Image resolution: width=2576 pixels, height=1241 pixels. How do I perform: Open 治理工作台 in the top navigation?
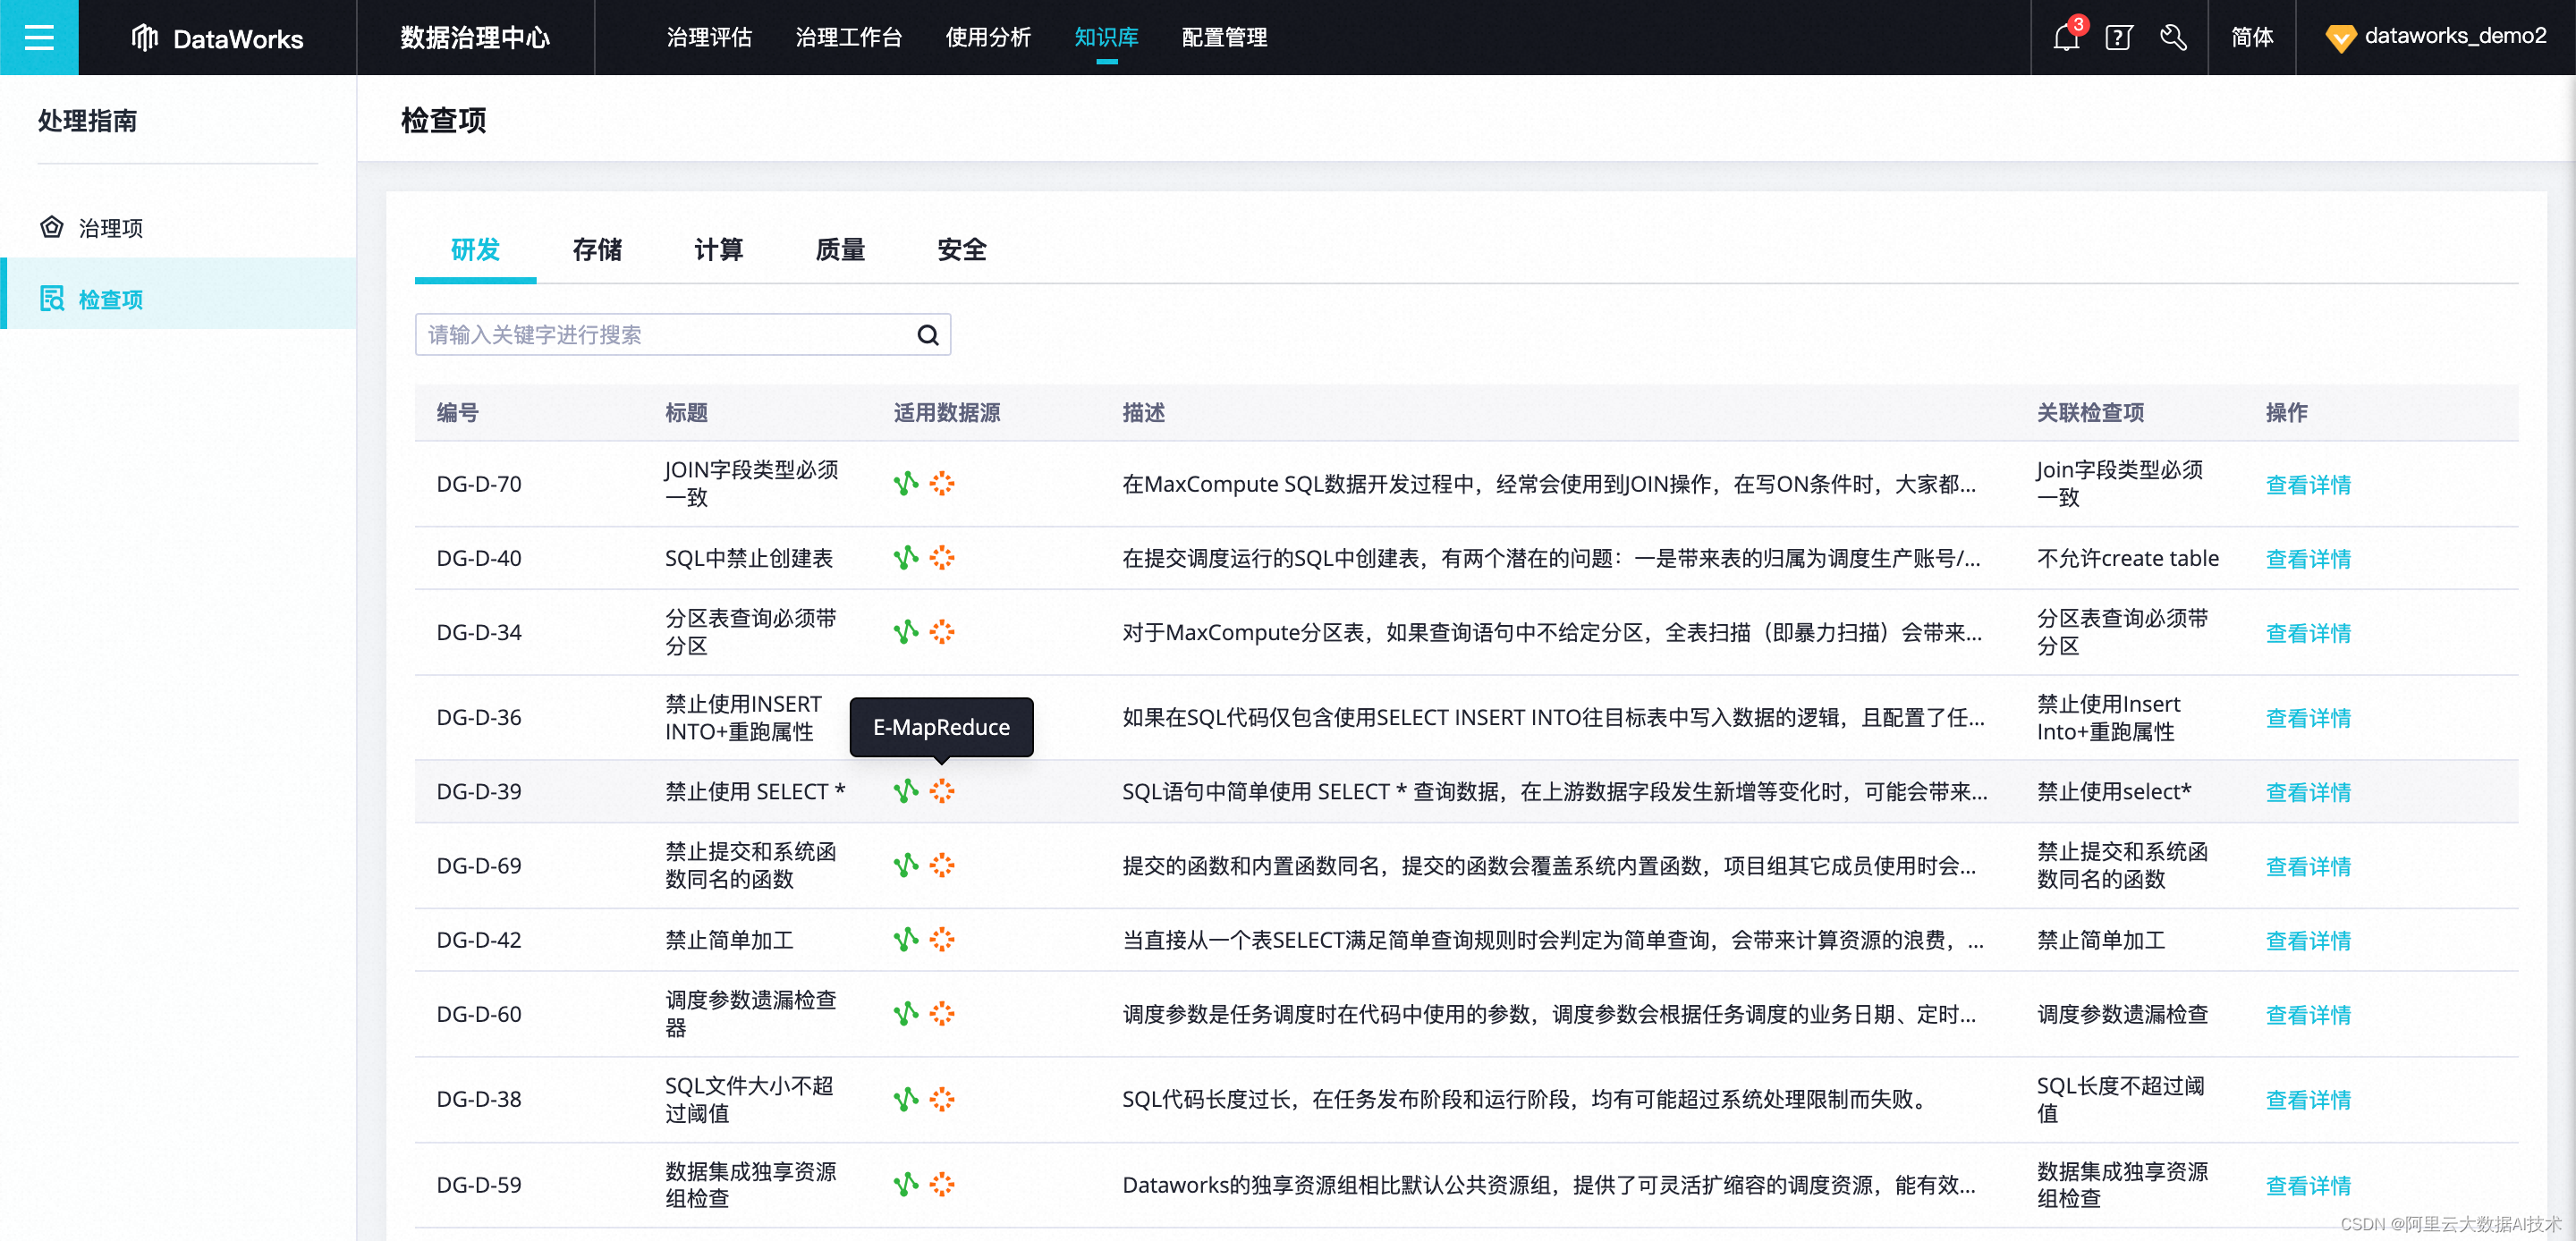pos(849,38)
